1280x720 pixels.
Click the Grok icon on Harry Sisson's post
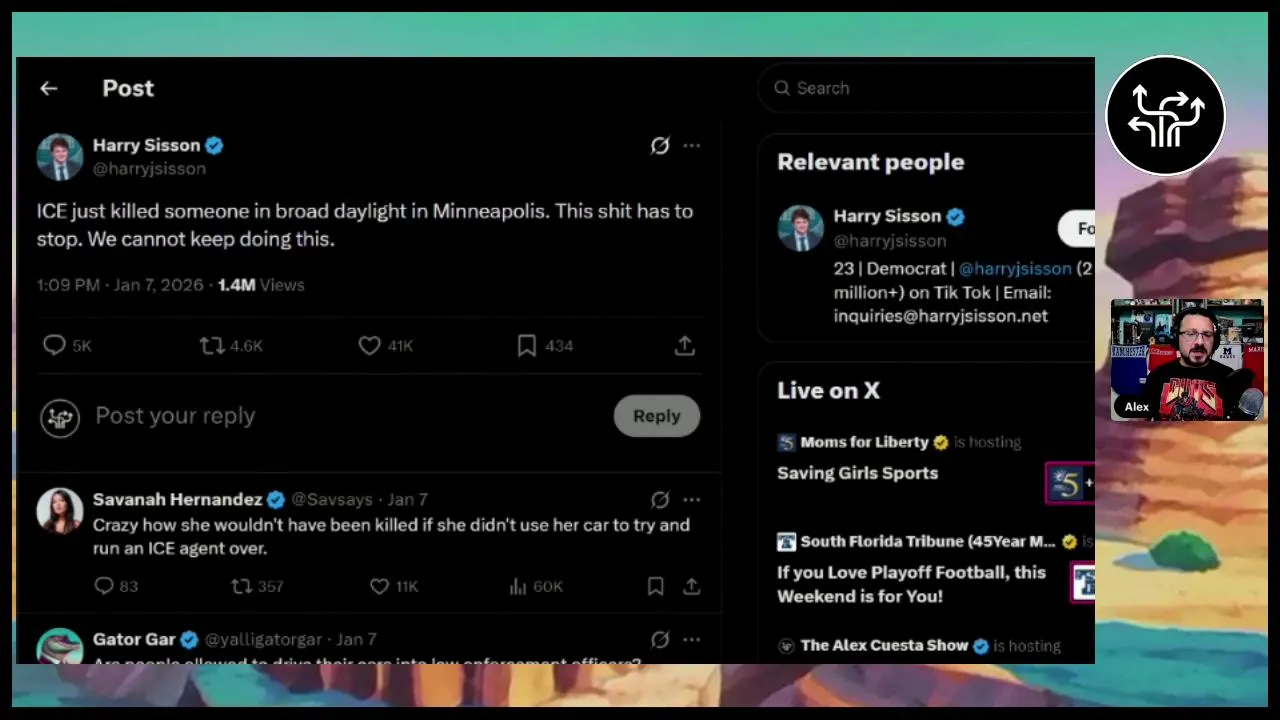pyautogui.click(x=660, y=145)
